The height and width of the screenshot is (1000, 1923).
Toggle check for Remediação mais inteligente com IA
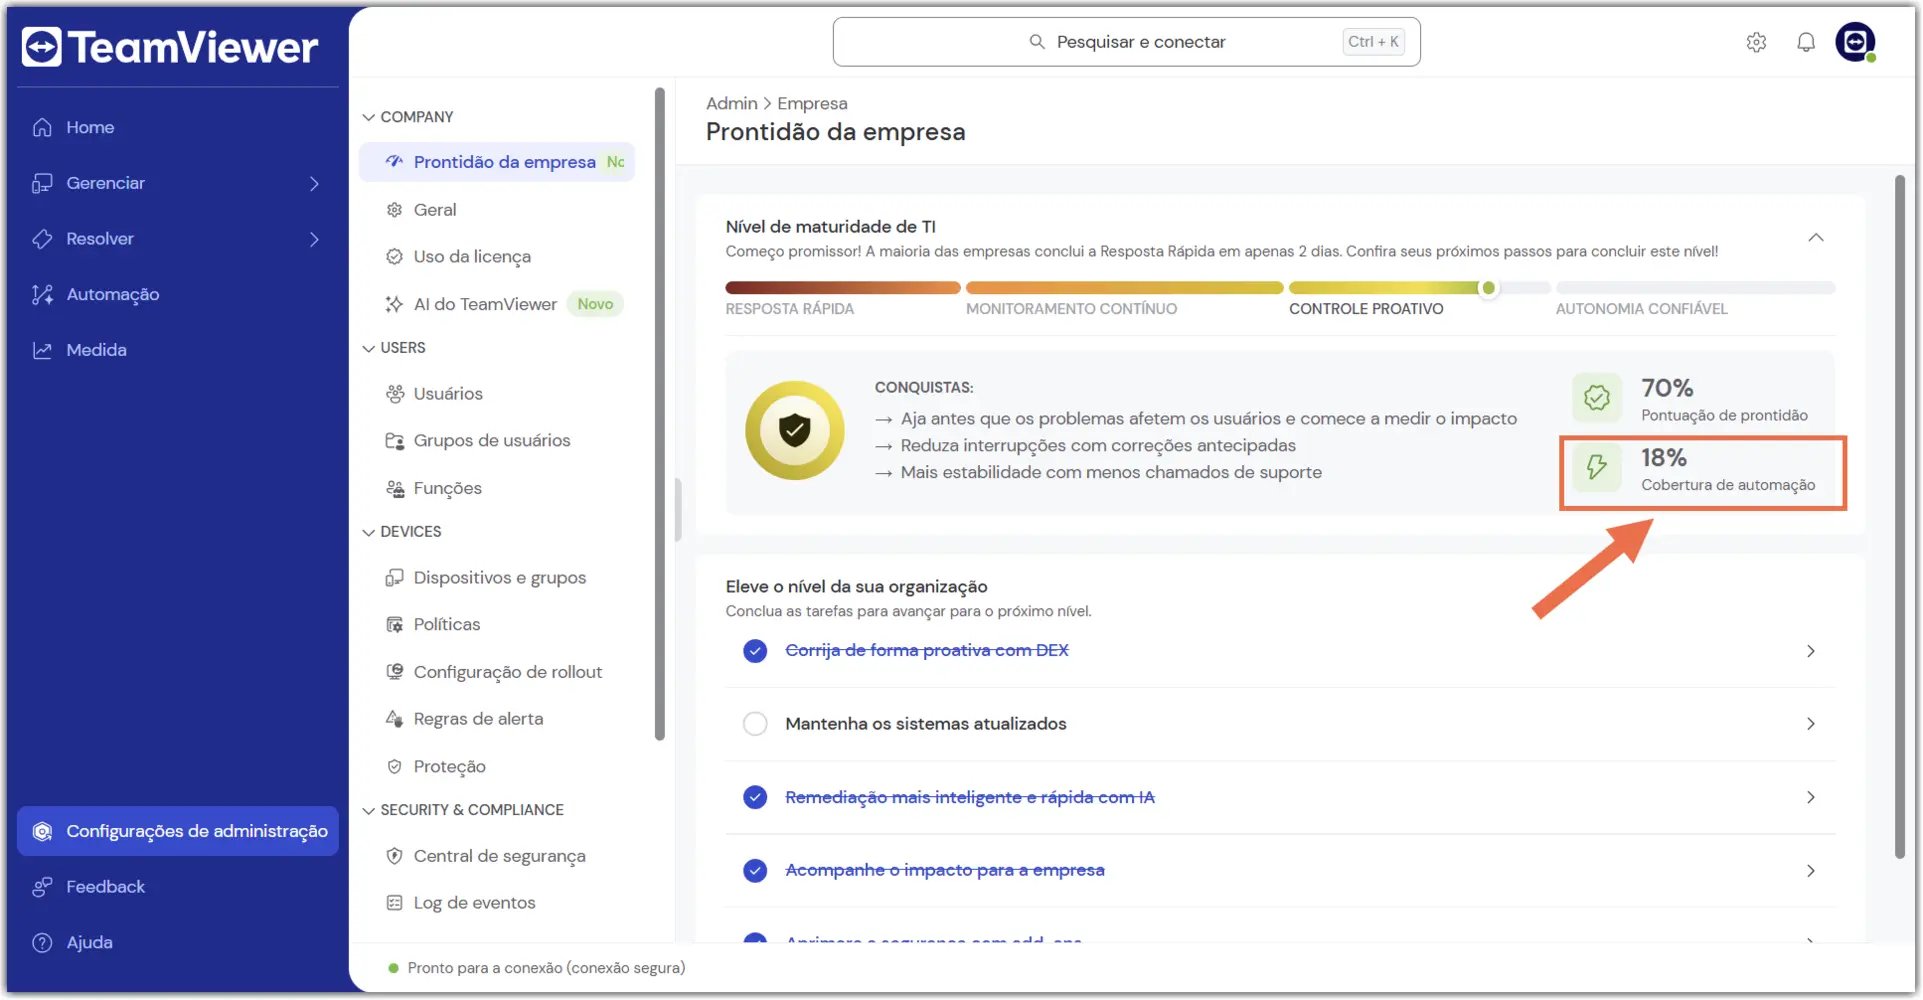point(755,797)
